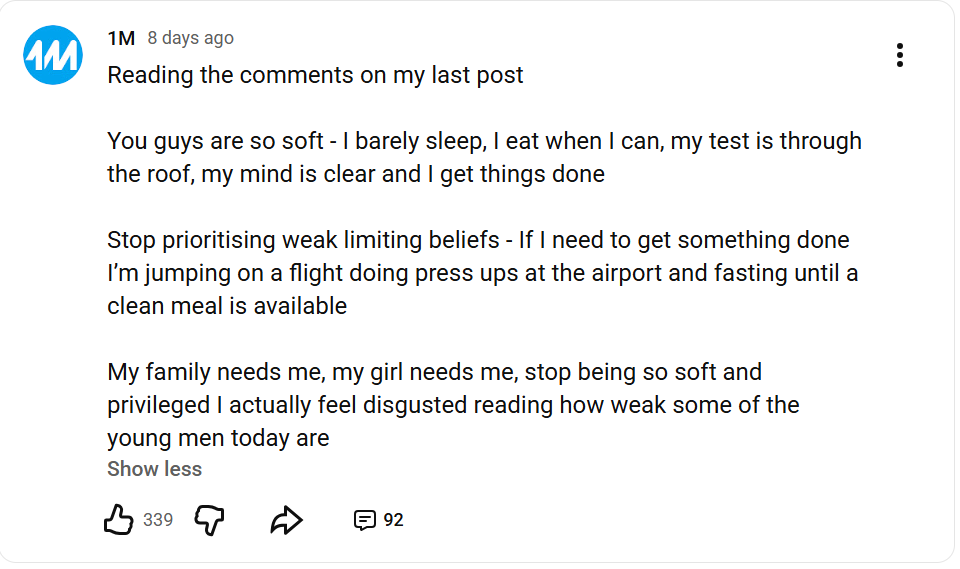Open the 1M channel name link
This screenshot has height=569, width=960.
pos(121,38)
